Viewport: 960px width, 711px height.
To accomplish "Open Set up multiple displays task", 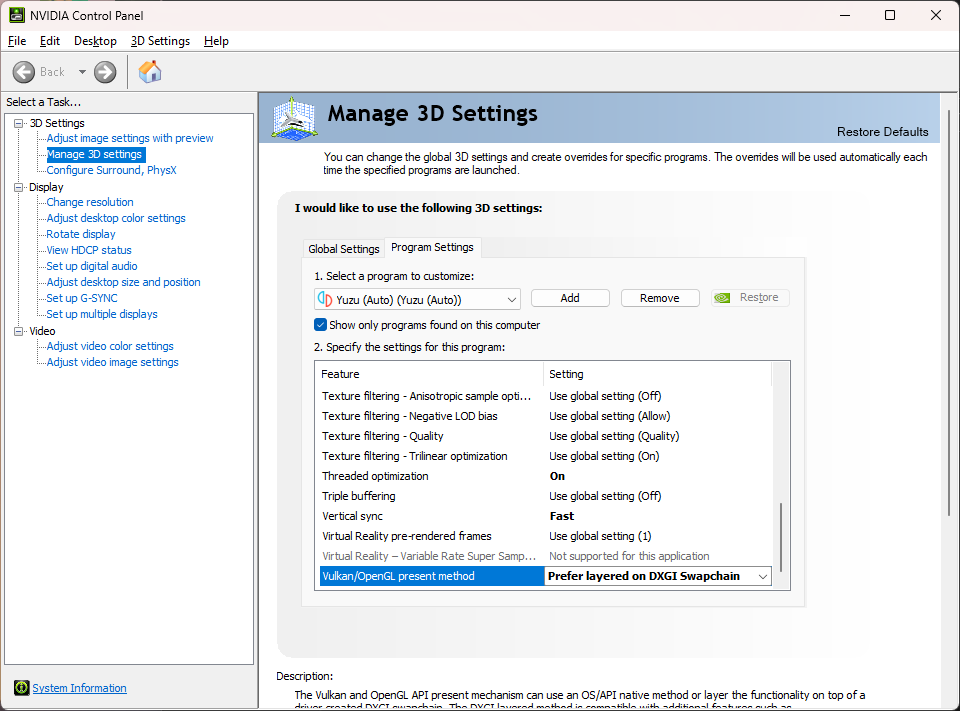I will pos(102,314).
